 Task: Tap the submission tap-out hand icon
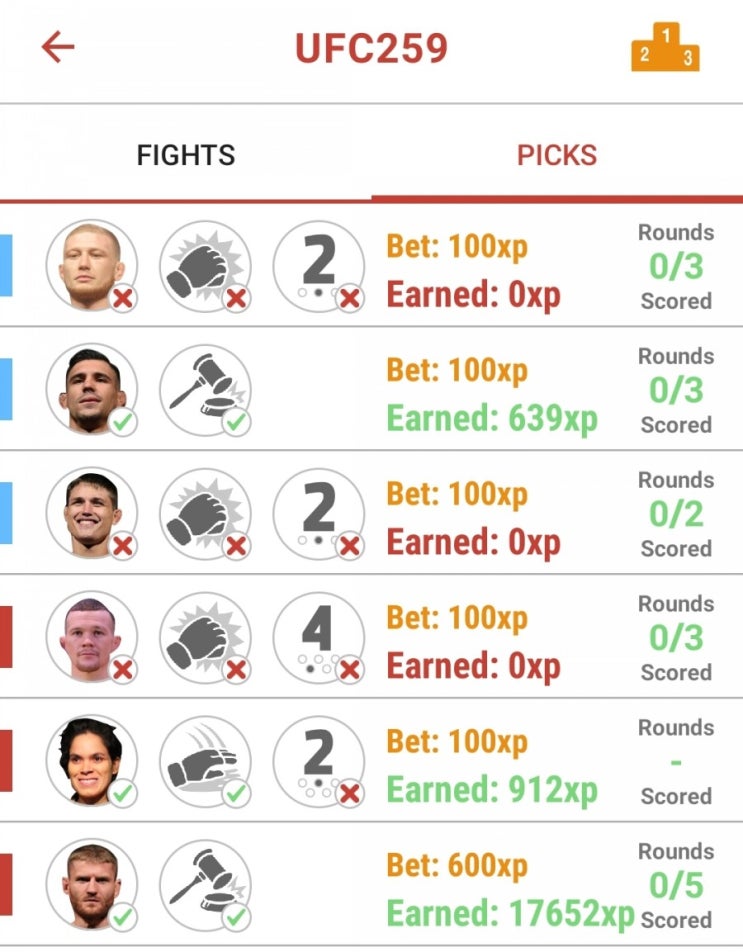205,761
